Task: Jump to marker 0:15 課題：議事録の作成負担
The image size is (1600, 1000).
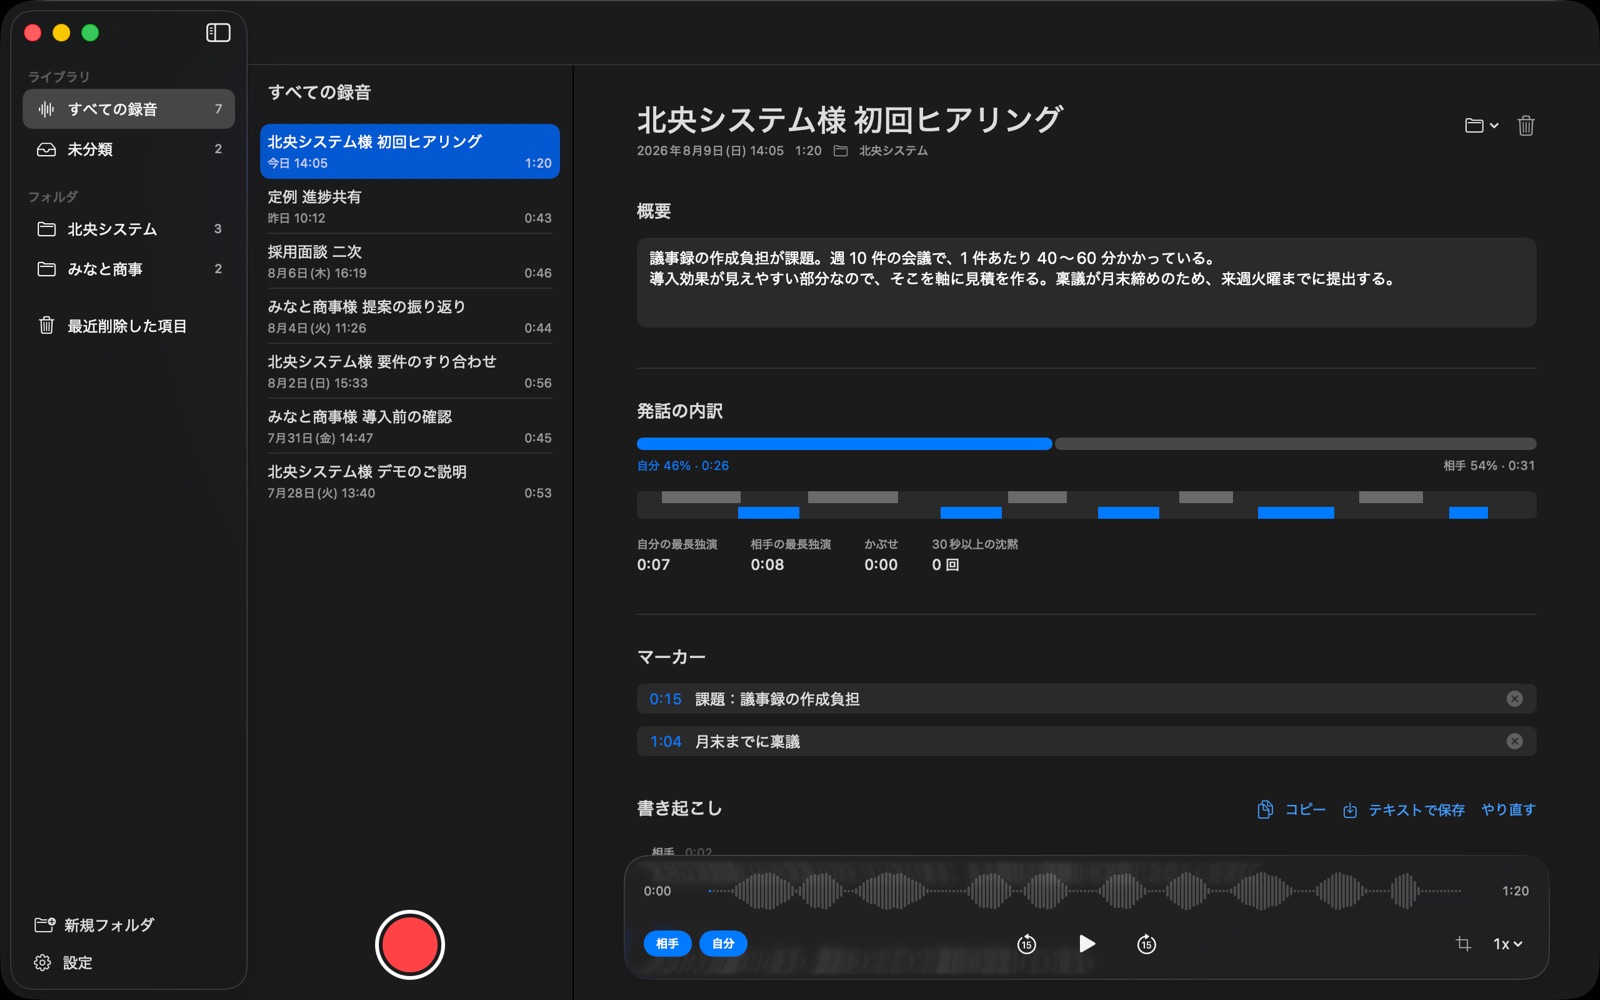Action: [1086, 699]
